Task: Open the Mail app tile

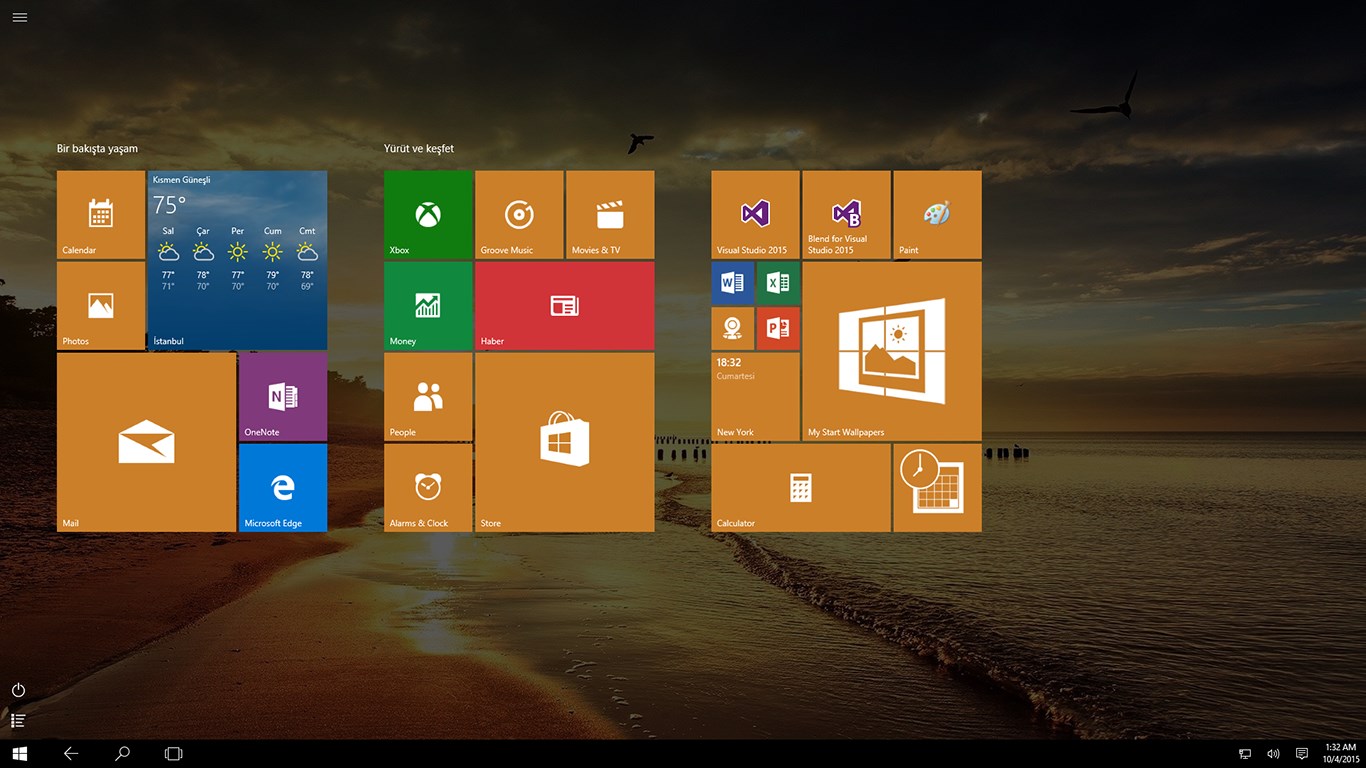Action: tap(146, 440)
